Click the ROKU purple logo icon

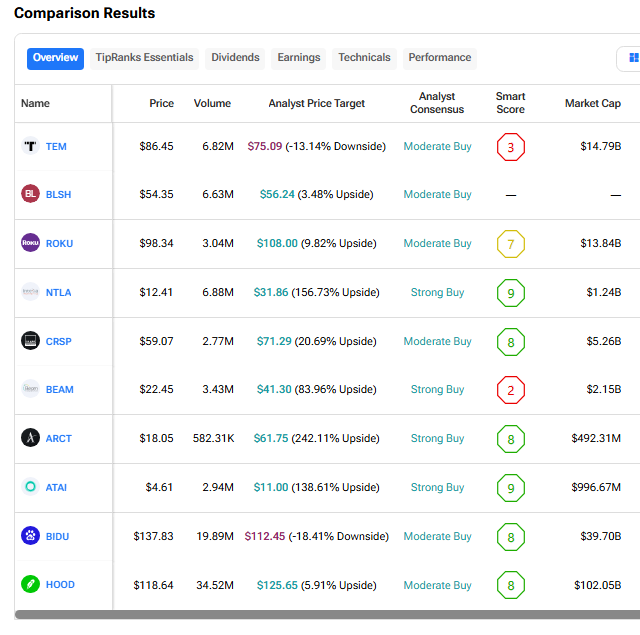(30, 243)
